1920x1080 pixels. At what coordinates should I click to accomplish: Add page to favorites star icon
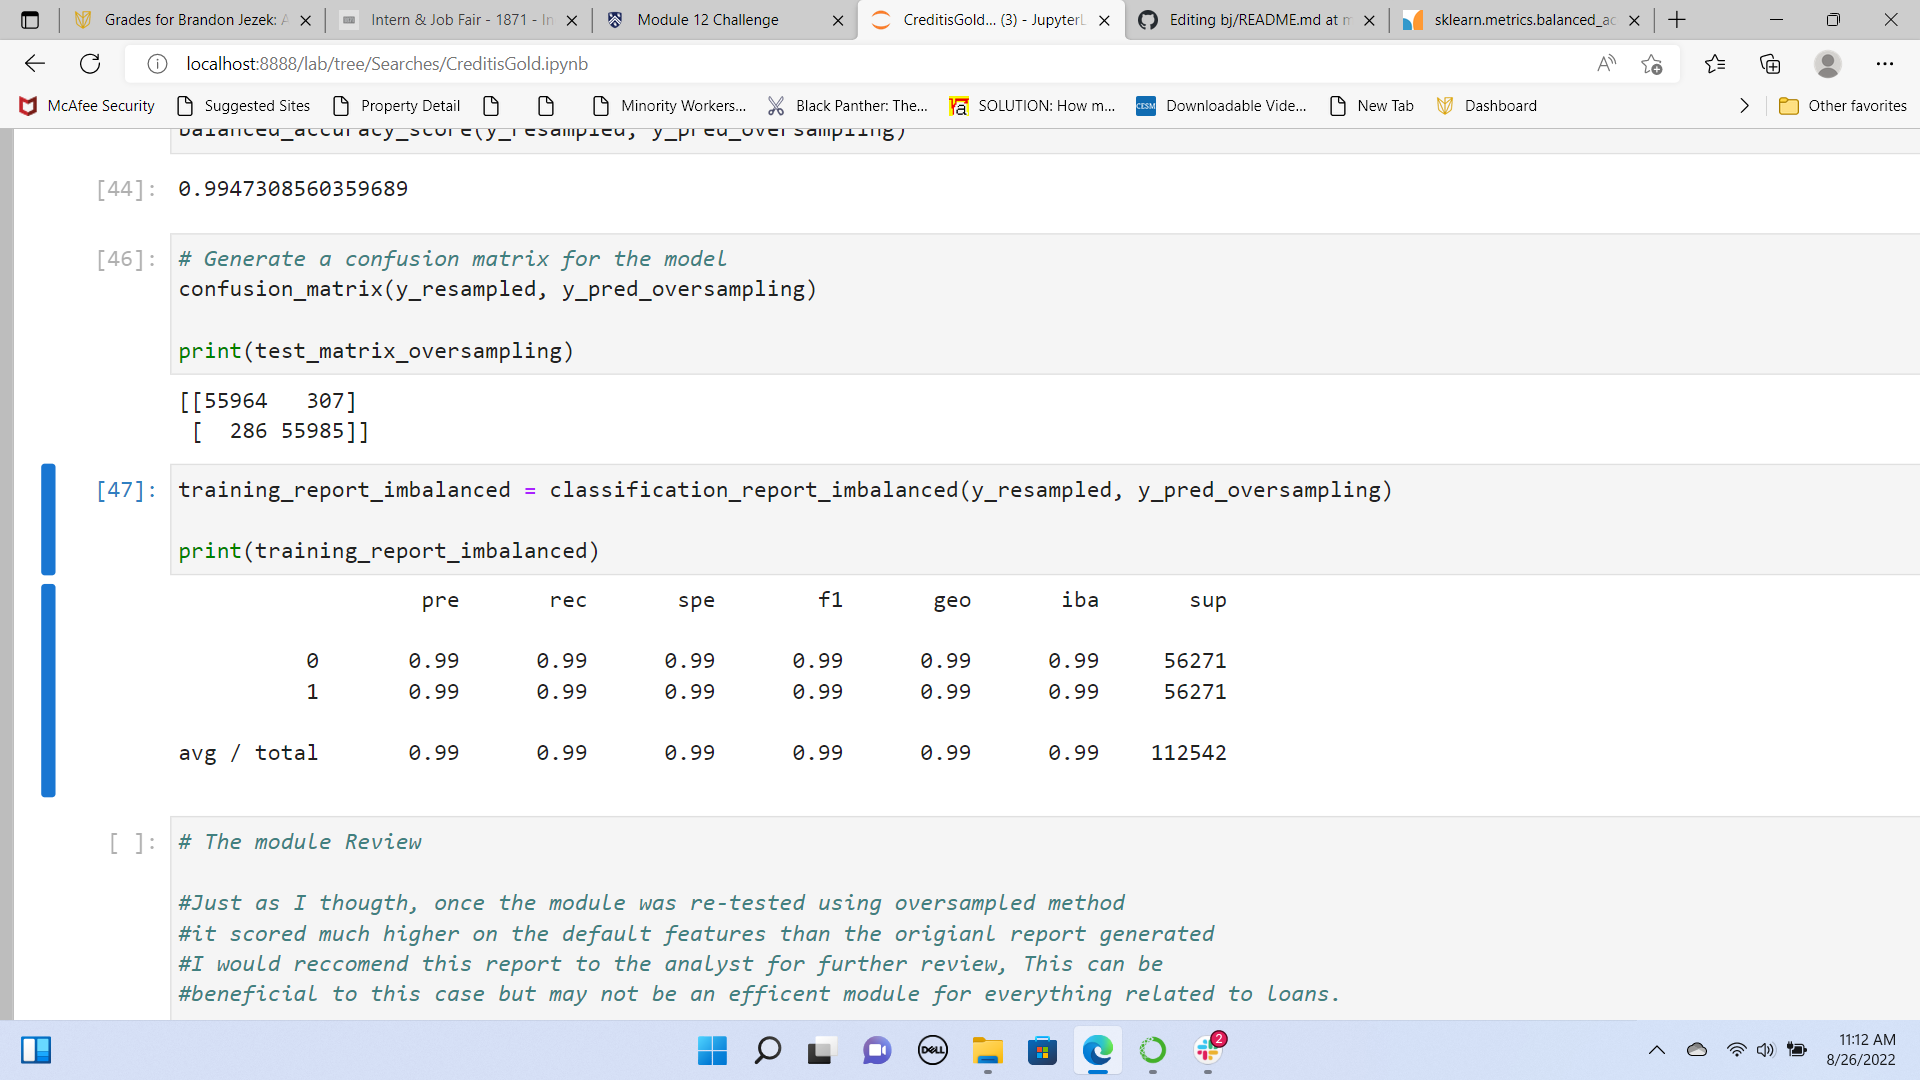point(1651,64)
